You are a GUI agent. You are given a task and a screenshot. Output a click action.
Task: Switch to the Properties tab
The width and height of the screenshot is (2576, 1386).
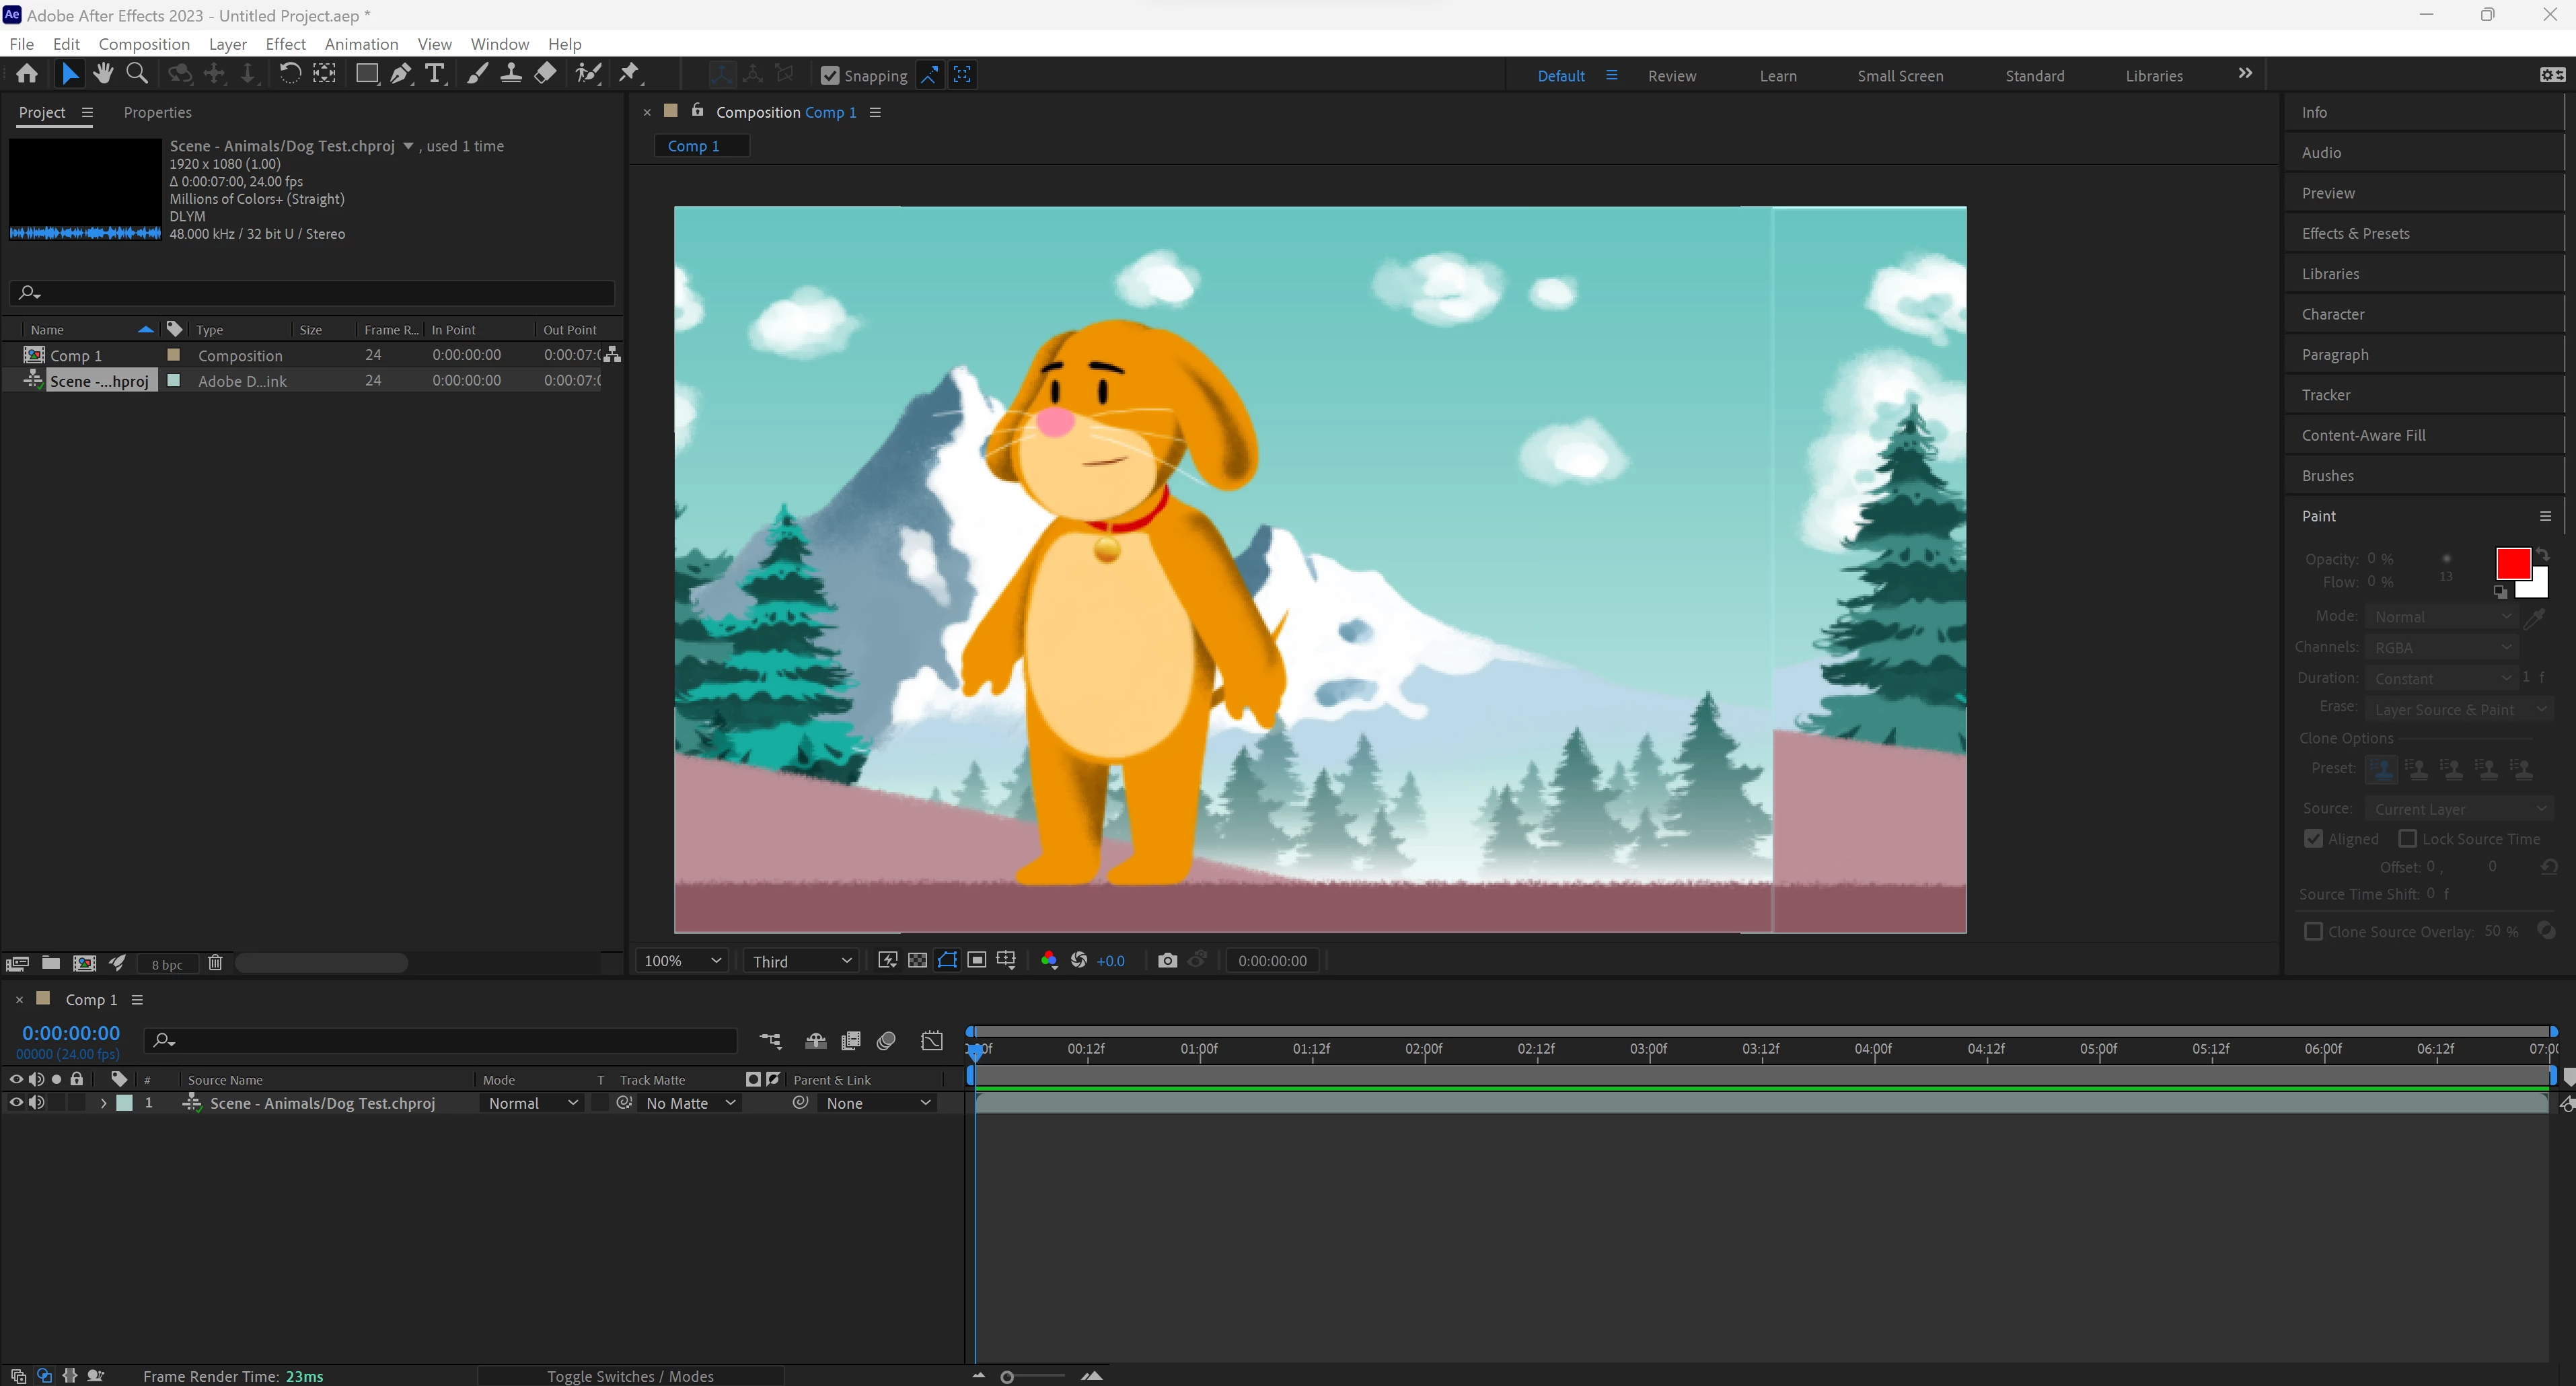[x=157, y=112]
